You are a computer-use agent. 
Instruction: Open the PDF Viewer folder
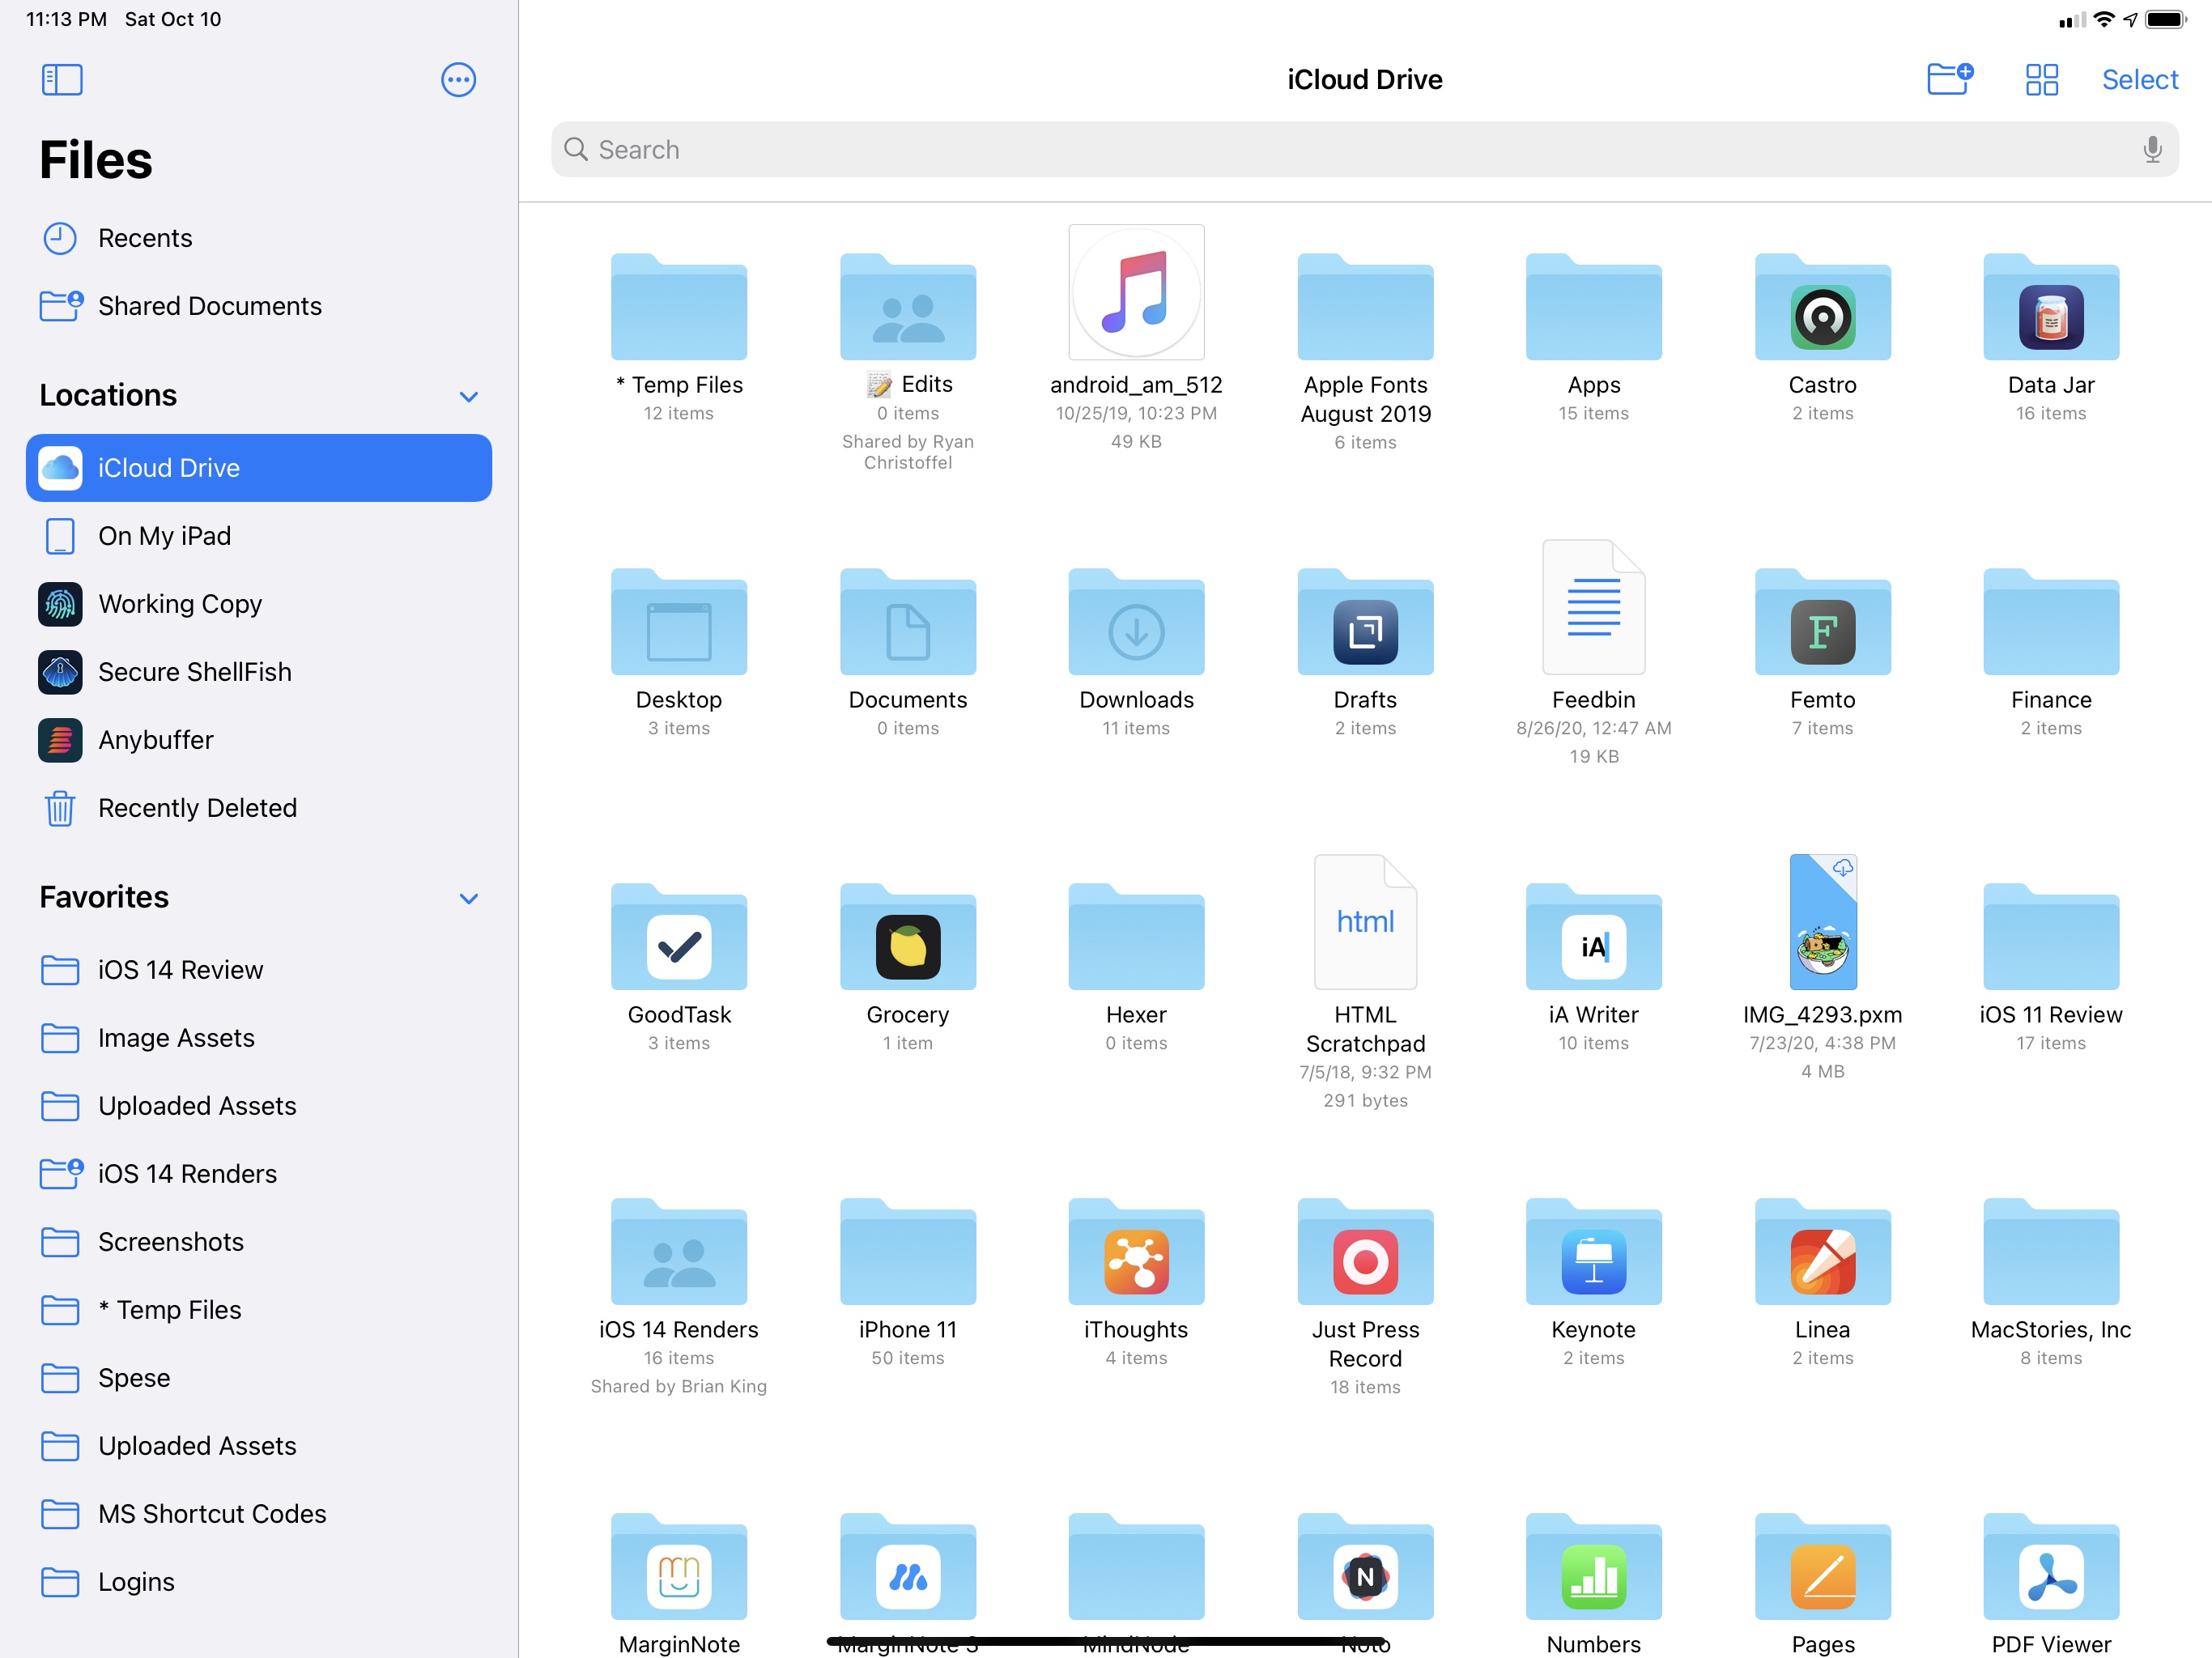click(x=2051, y=1568)
